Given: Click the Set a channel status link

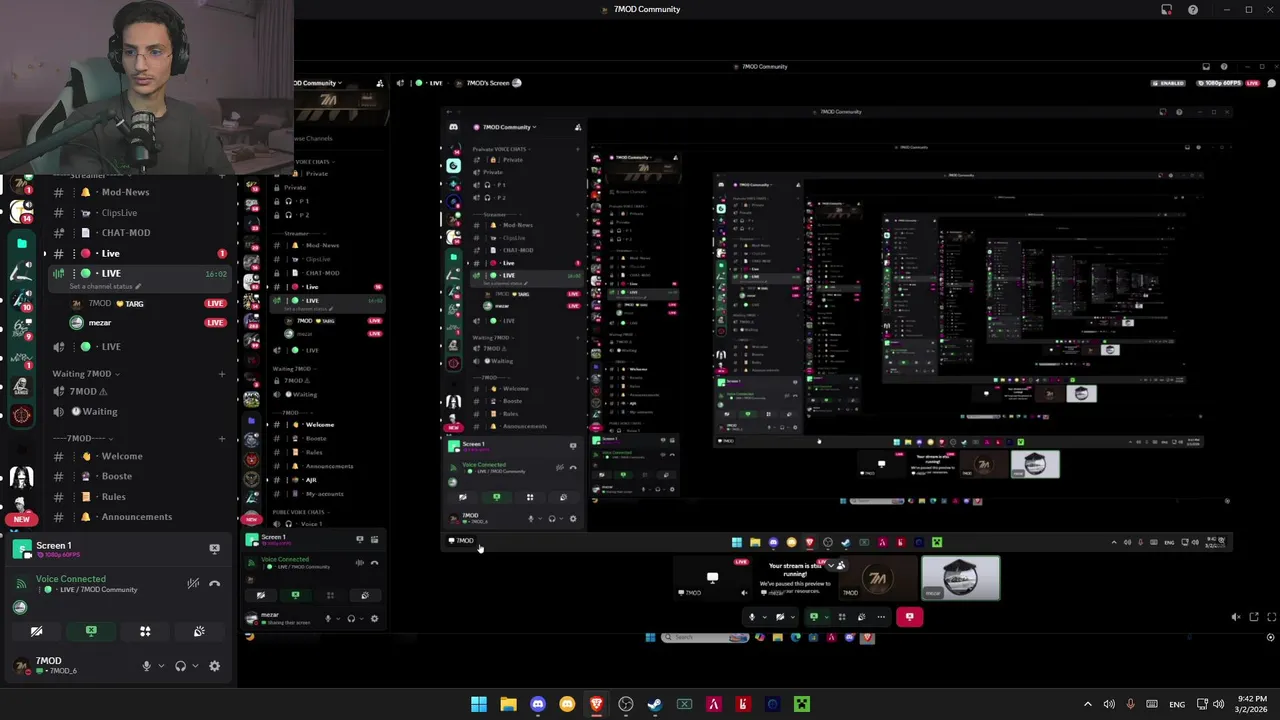Looking at the screenshot, I should coord(105,287).
